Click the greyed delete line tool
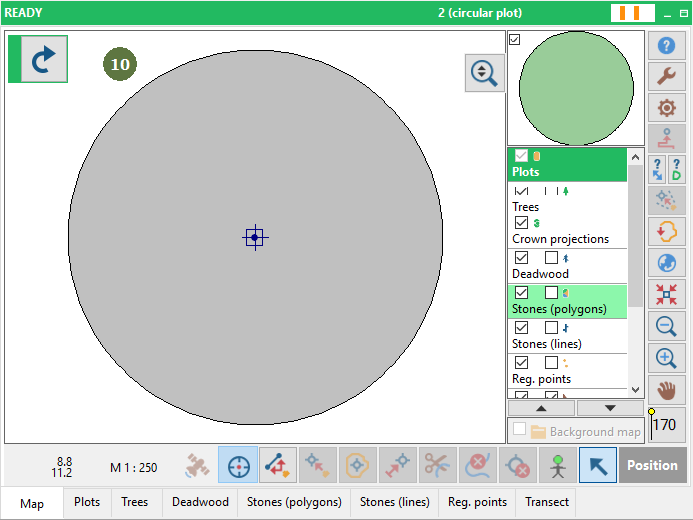This screenshot has width=693, height=520. point(478,465)
